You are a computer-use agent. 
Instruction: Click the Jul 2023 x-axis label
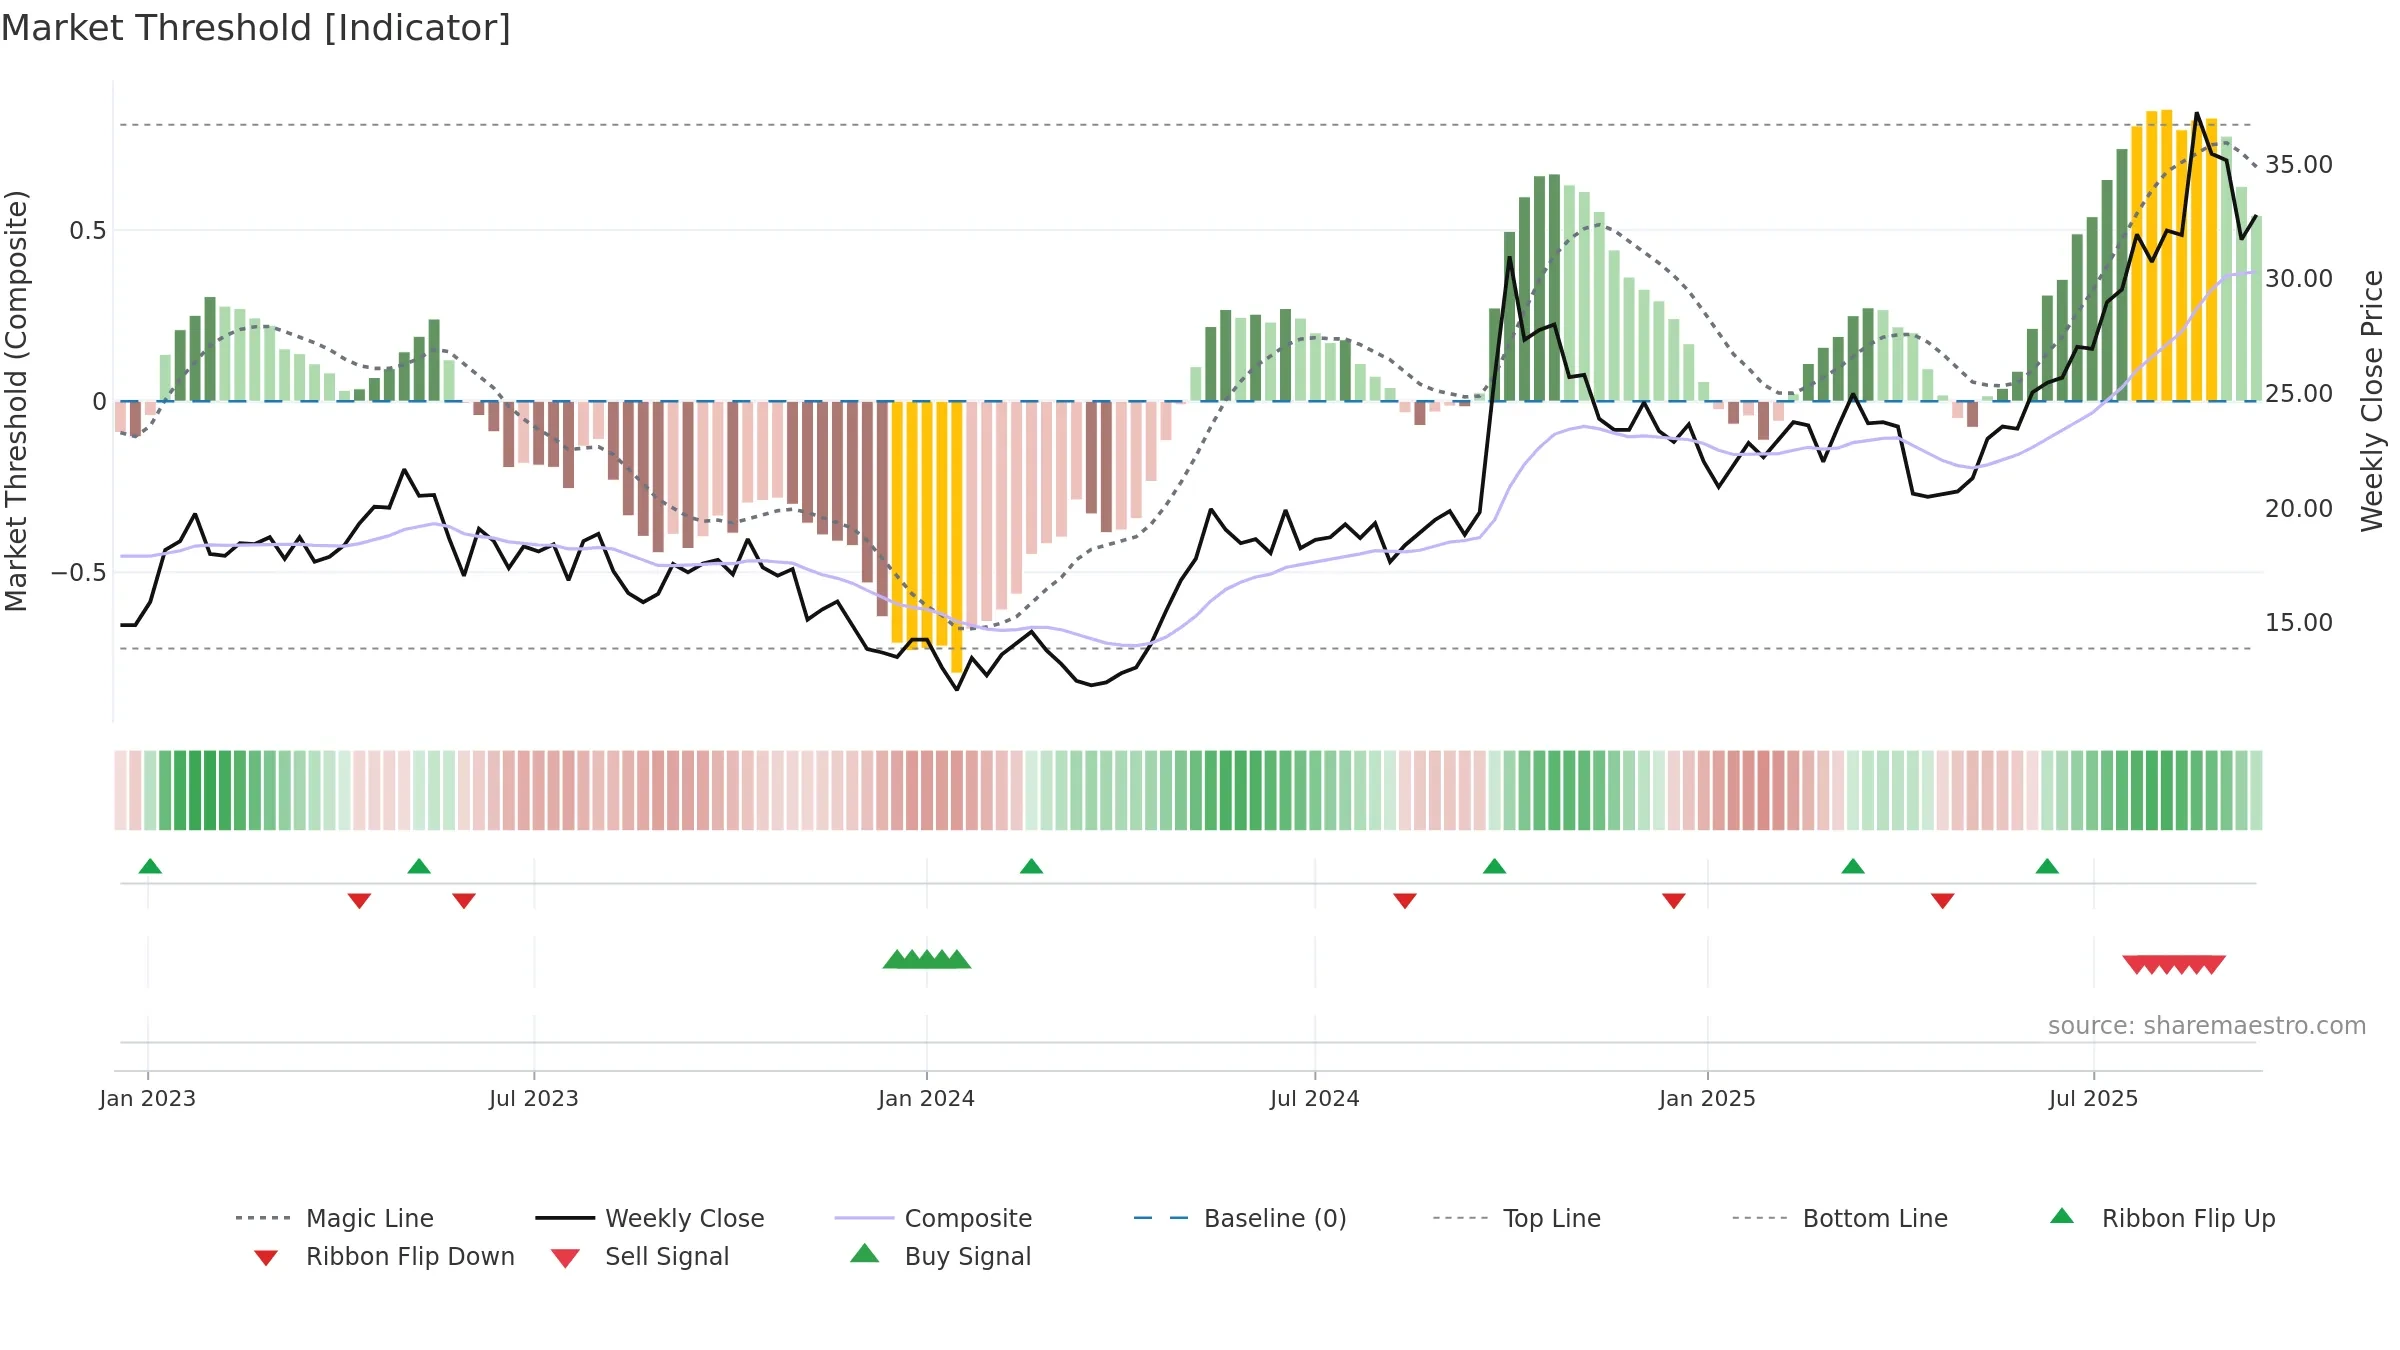[x=534, y=1099]
